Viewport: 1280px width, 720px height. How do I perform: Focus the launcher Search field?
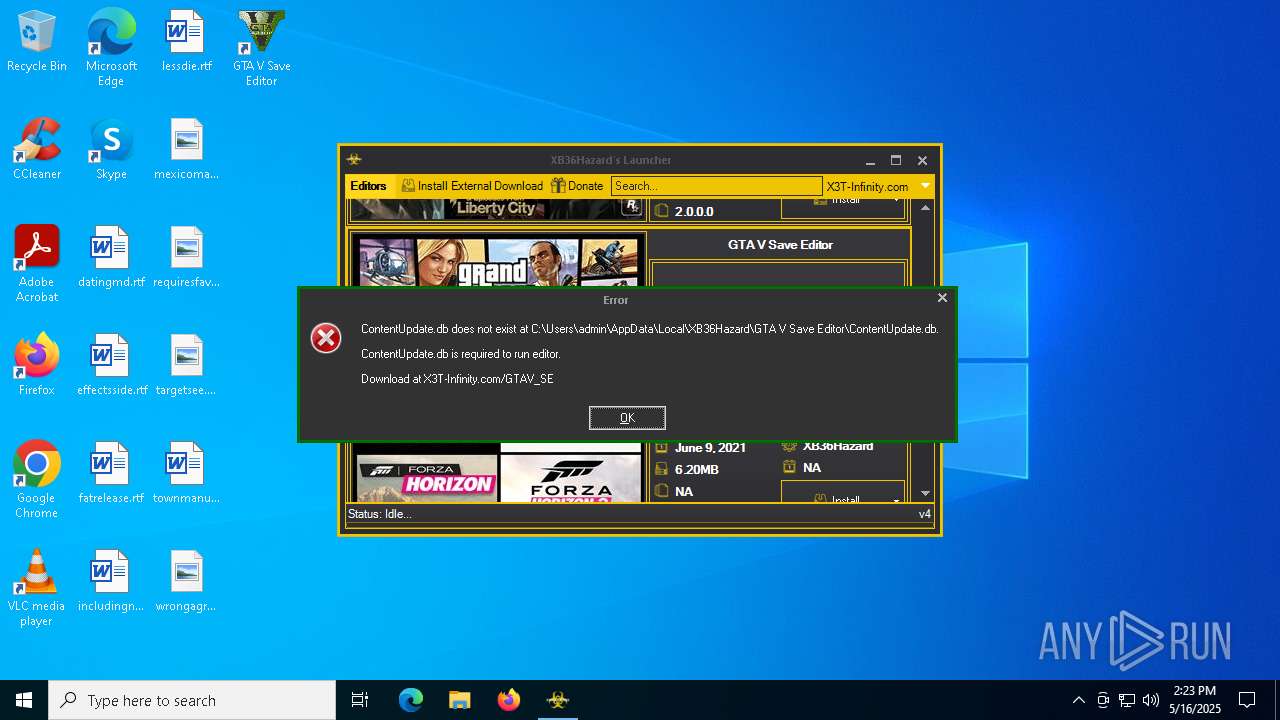[x=716, y=186]
